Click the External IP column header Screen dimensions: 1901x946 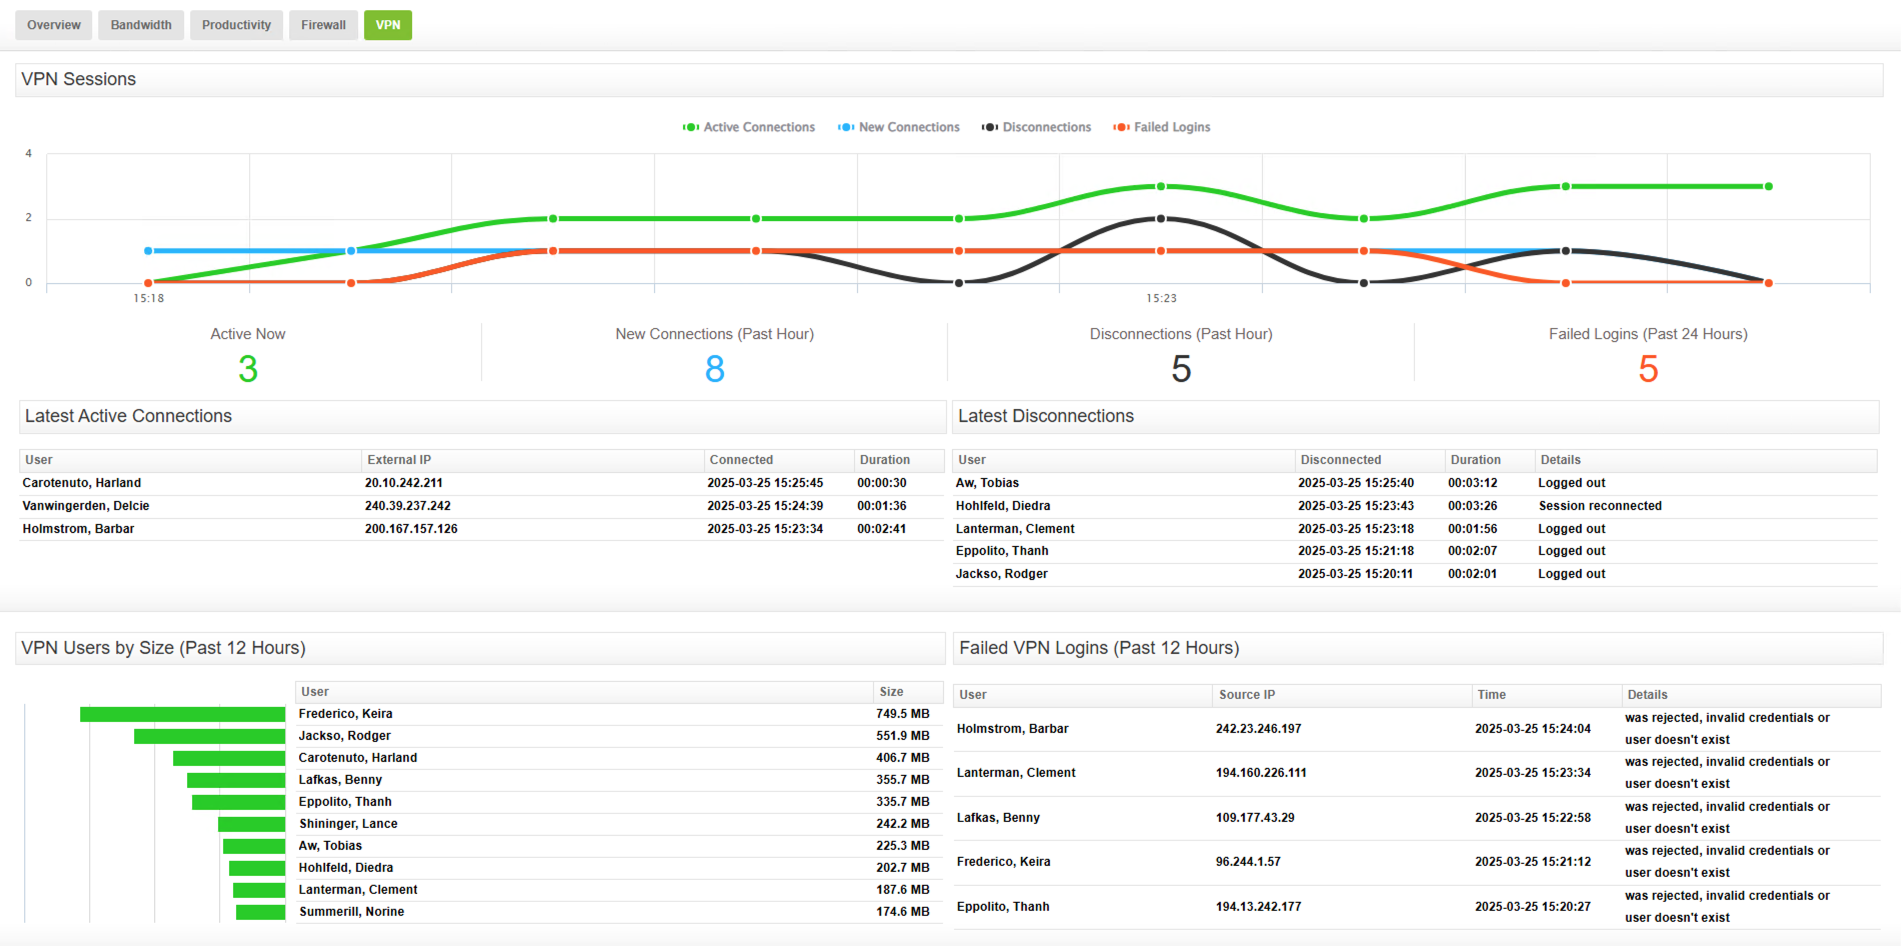coord(399,459)
